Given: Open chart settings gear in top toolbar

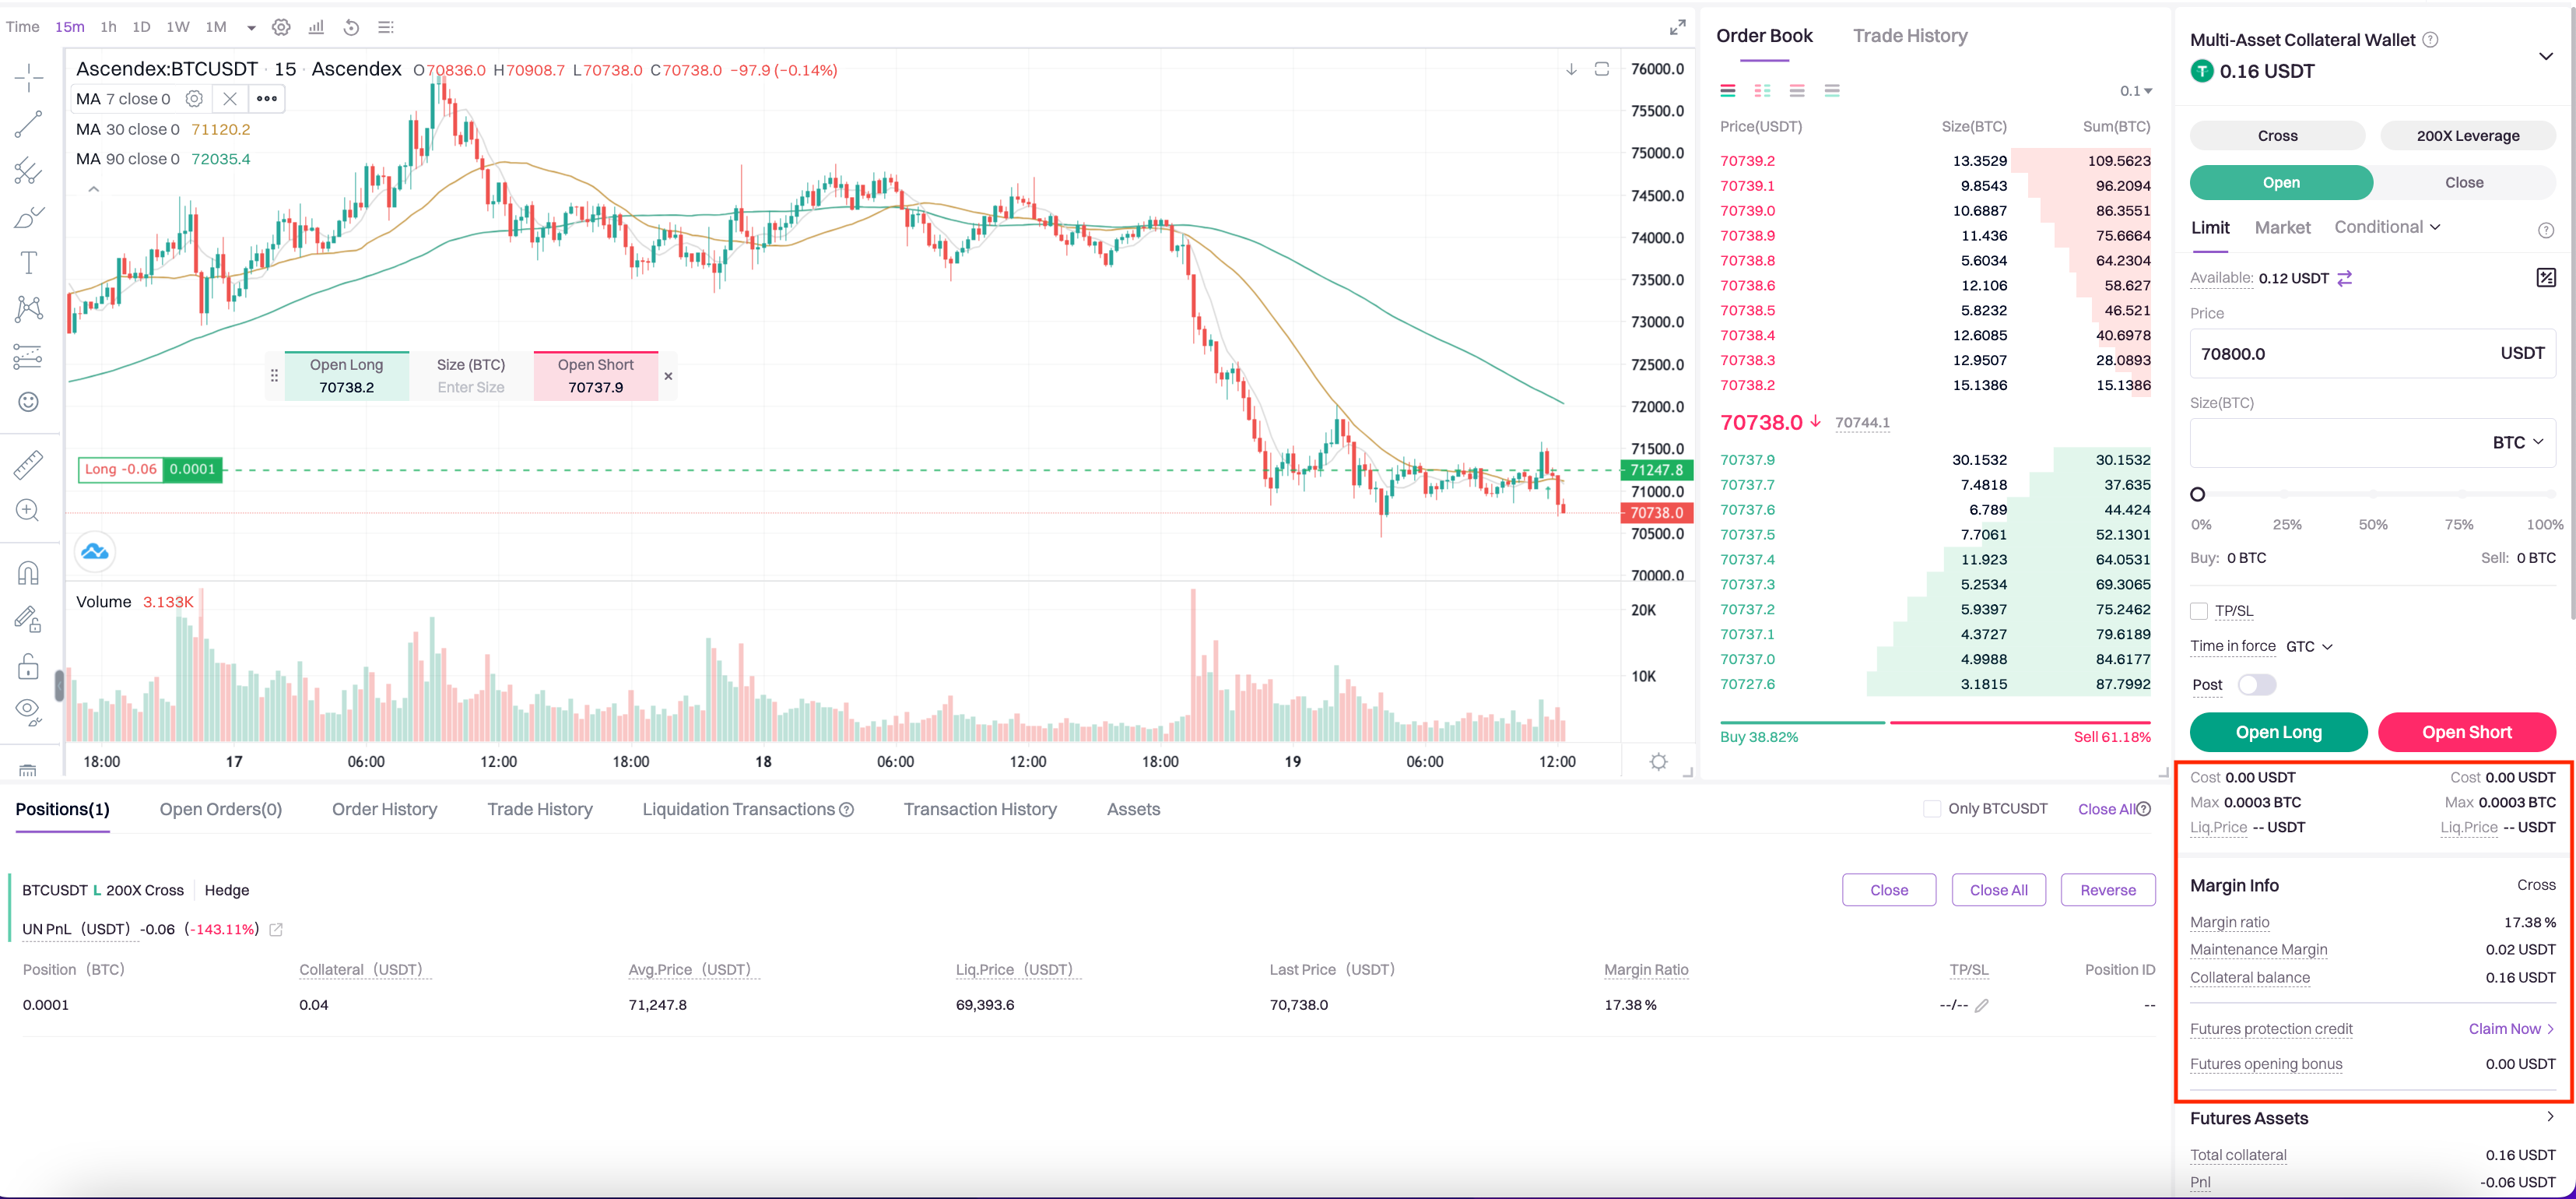Looking at the screenshot, I should tap(282, 27).
